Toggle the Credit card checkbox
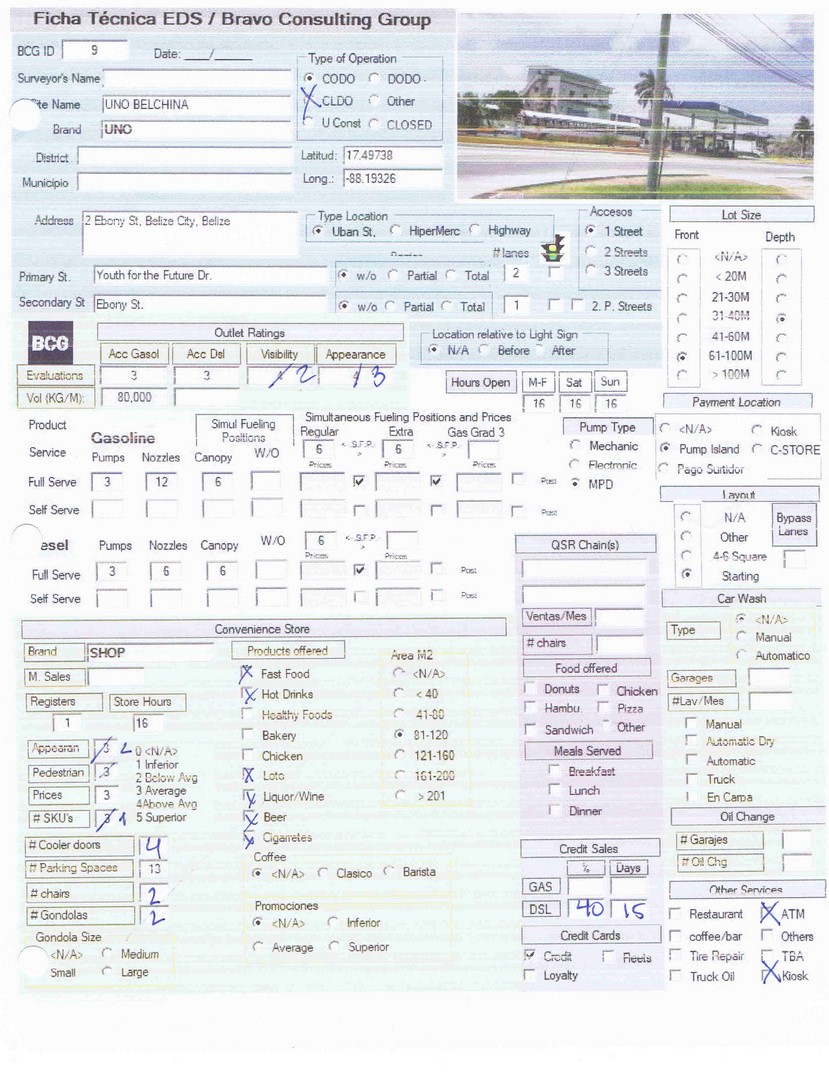The width and height of the screenshot is (829, 1080). [x=529, y=955]
